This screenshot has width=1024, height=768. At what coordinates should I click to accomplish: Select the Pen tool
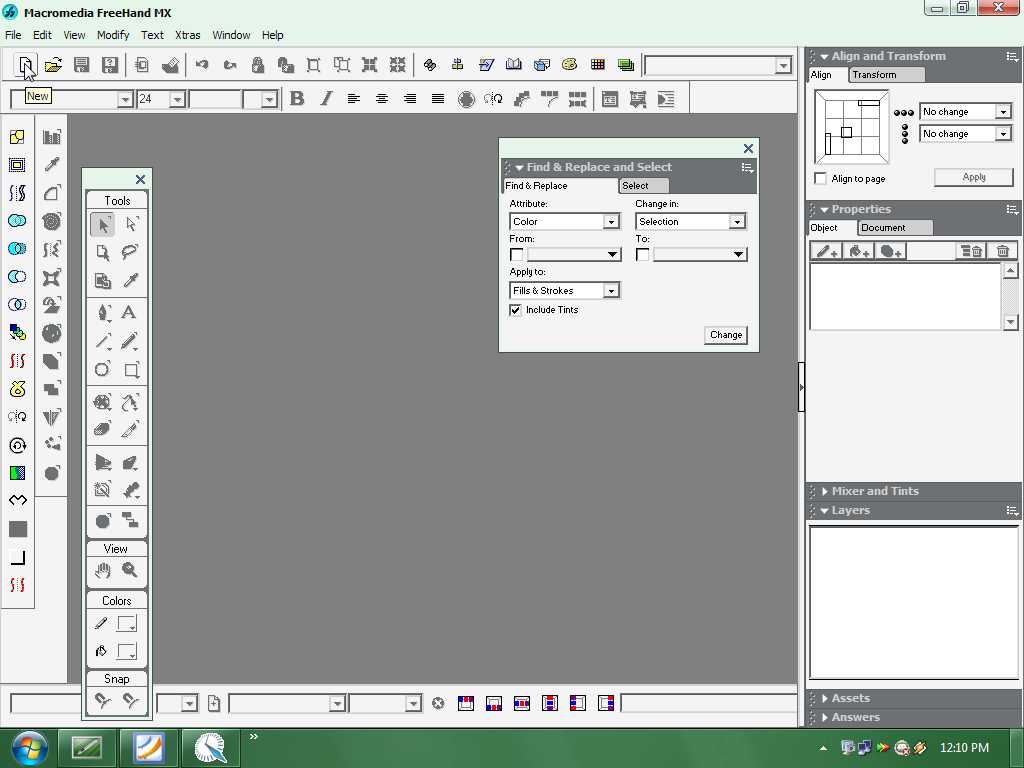pyautogui.click(x=103, y=312)
